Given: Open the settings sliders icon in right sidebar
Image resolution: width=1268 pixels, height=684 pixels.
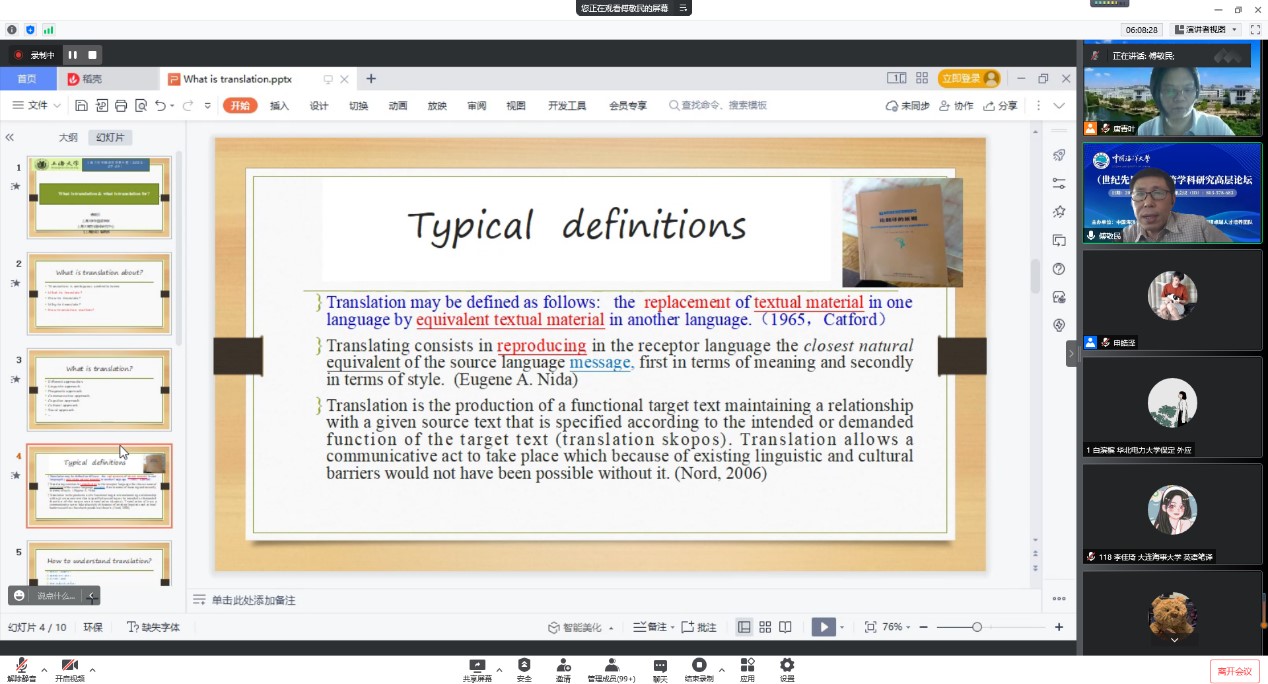Looking at the screenshot, I should (x=1059, y=184).
